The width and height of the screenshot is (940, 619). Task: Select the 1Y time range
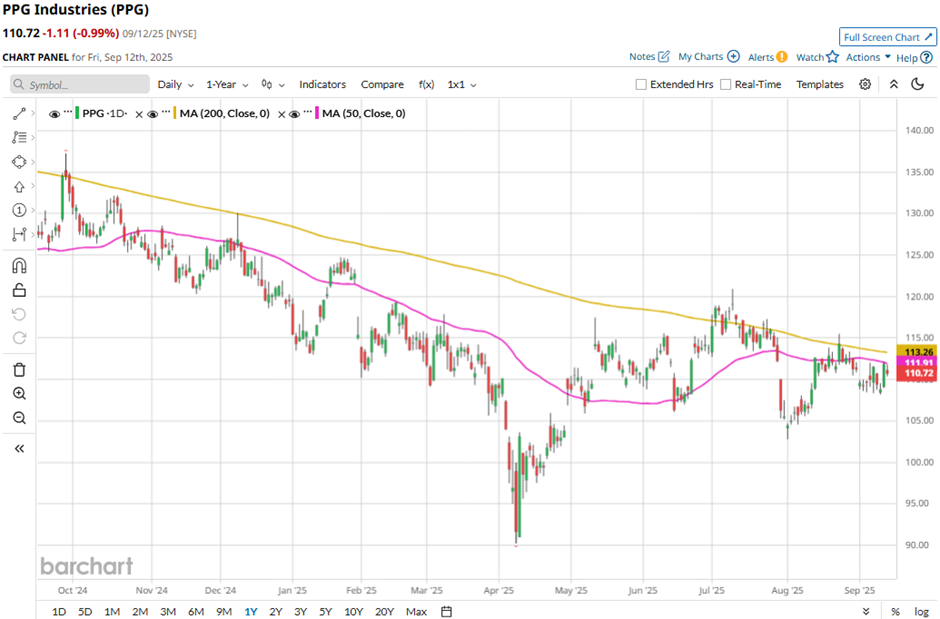pyautogui.click(x=251, y=611)
